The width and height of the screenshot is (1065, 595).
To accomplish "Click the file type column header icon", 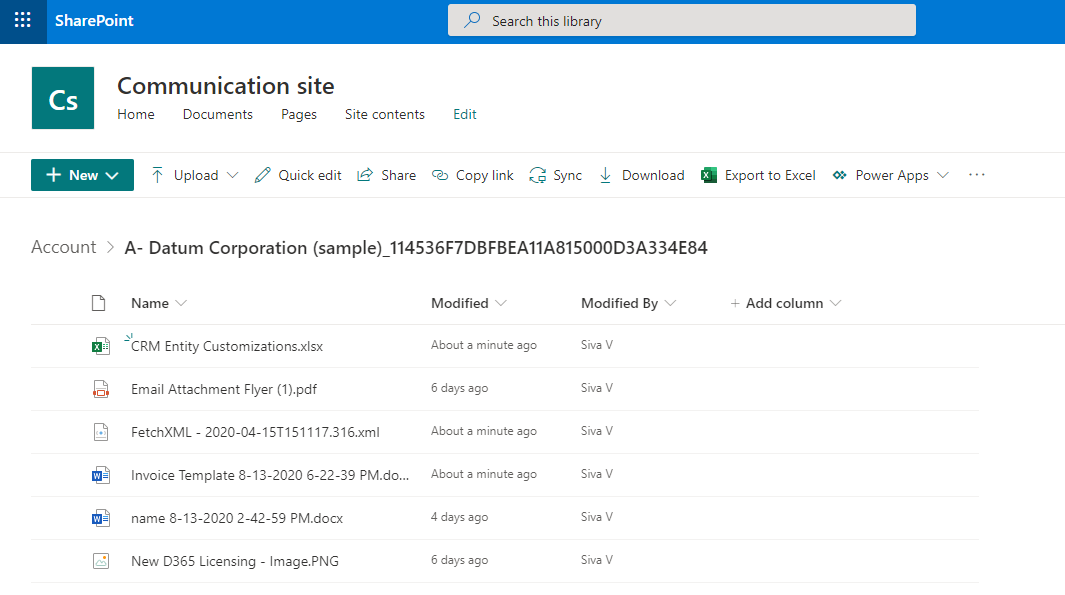I will (x=98, y=303).
